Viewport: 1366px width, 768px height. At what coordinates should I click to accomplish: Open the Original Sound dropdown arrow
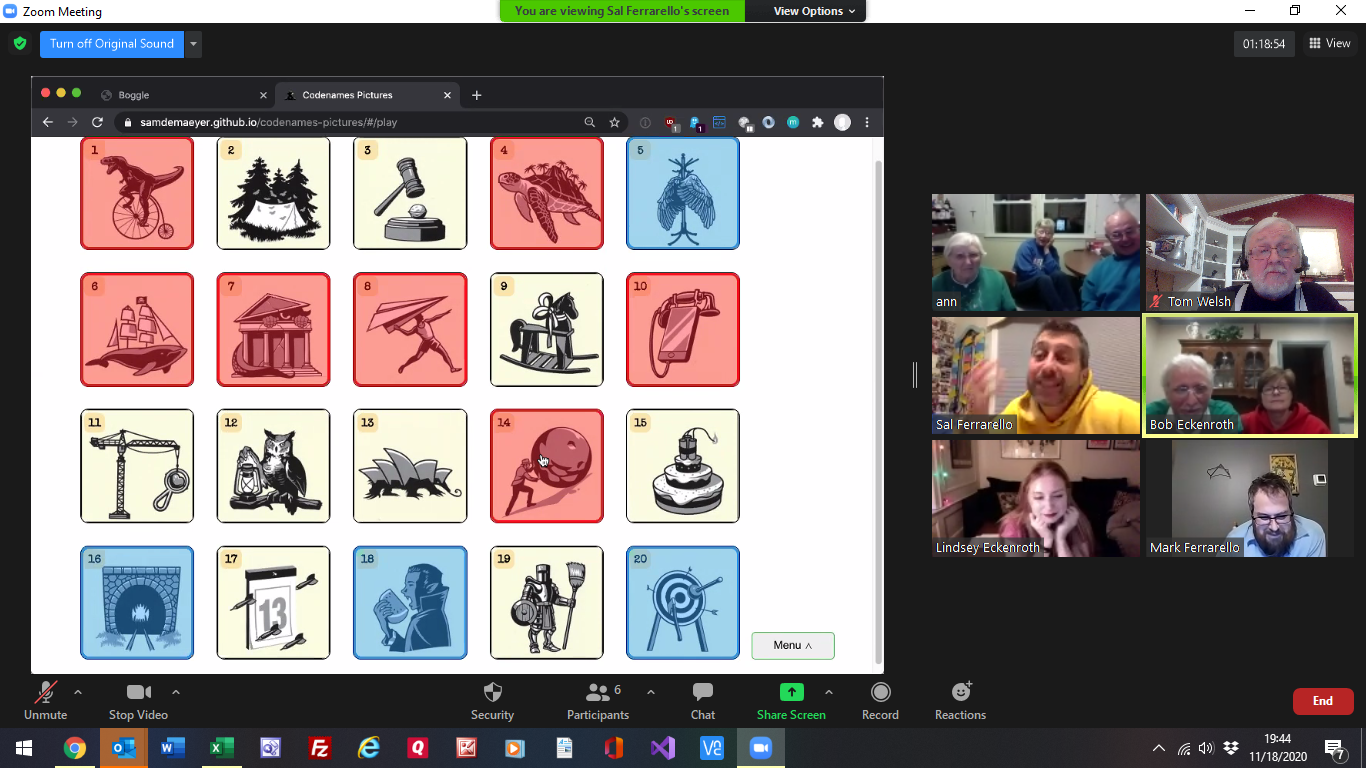point(194,44)
